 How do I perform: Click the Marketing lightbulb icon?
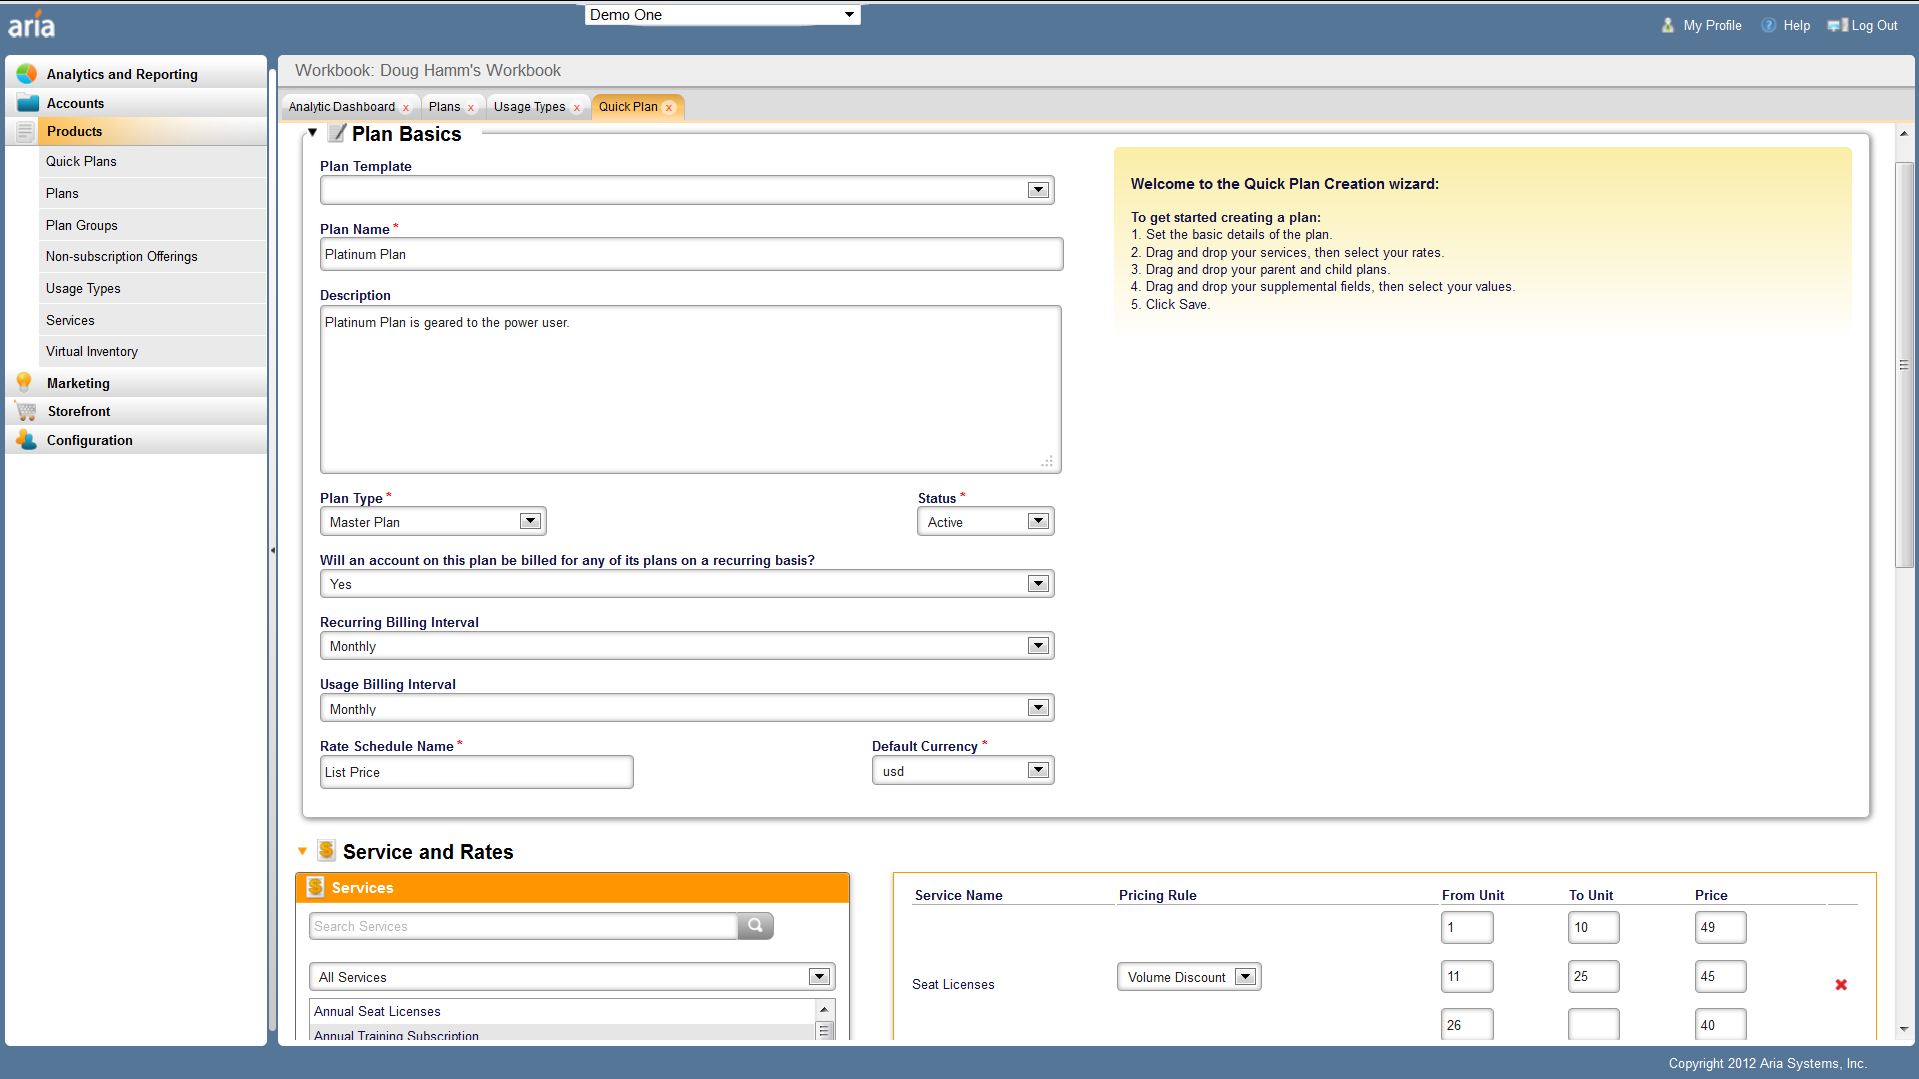tap(24, 382)
